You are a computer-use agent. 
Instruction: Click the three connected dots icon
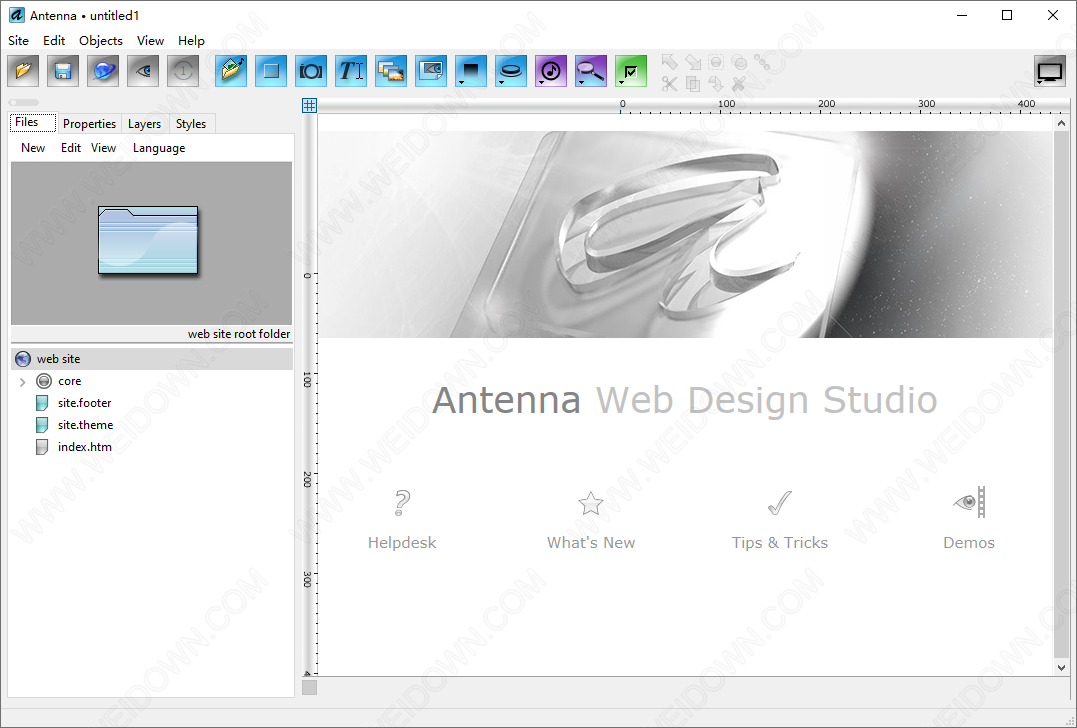(x=762, y=62)
